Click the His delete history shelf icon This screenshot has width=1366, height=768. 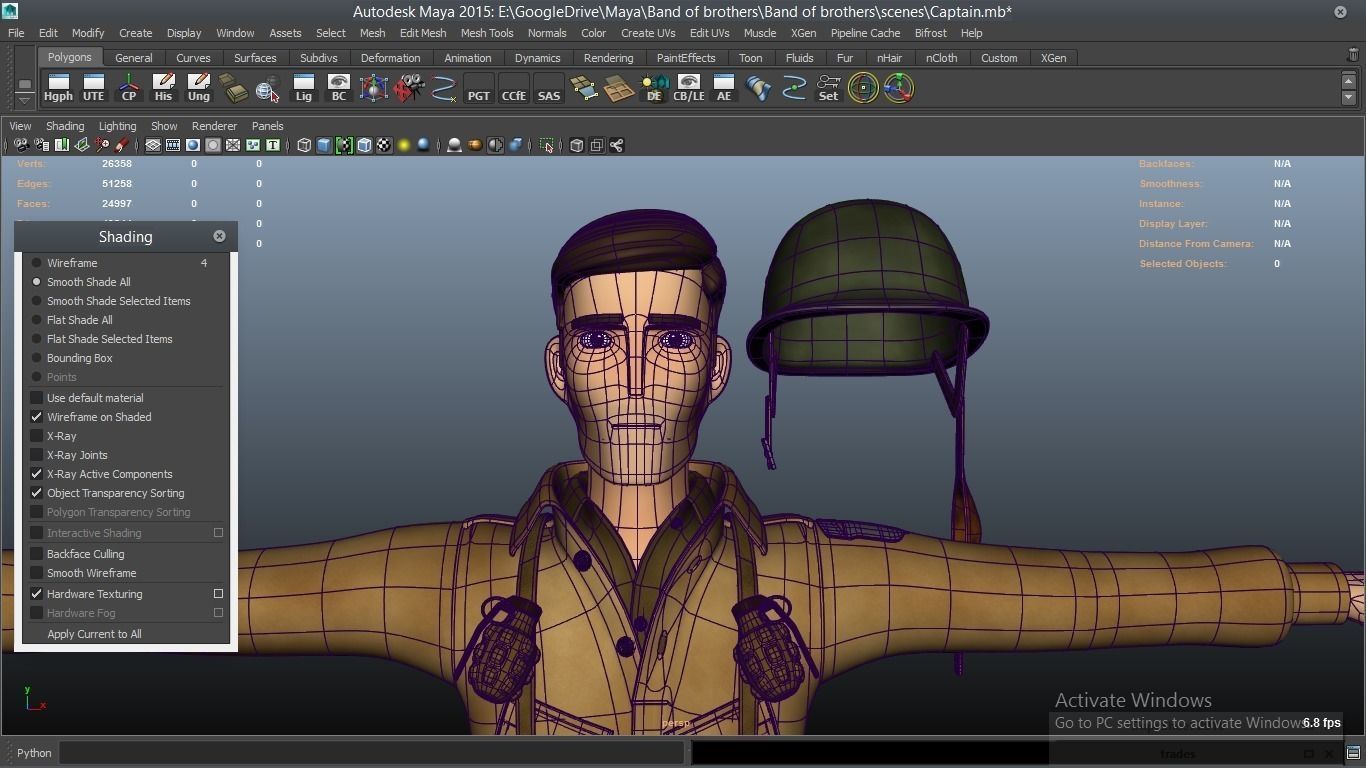[163, 88]
